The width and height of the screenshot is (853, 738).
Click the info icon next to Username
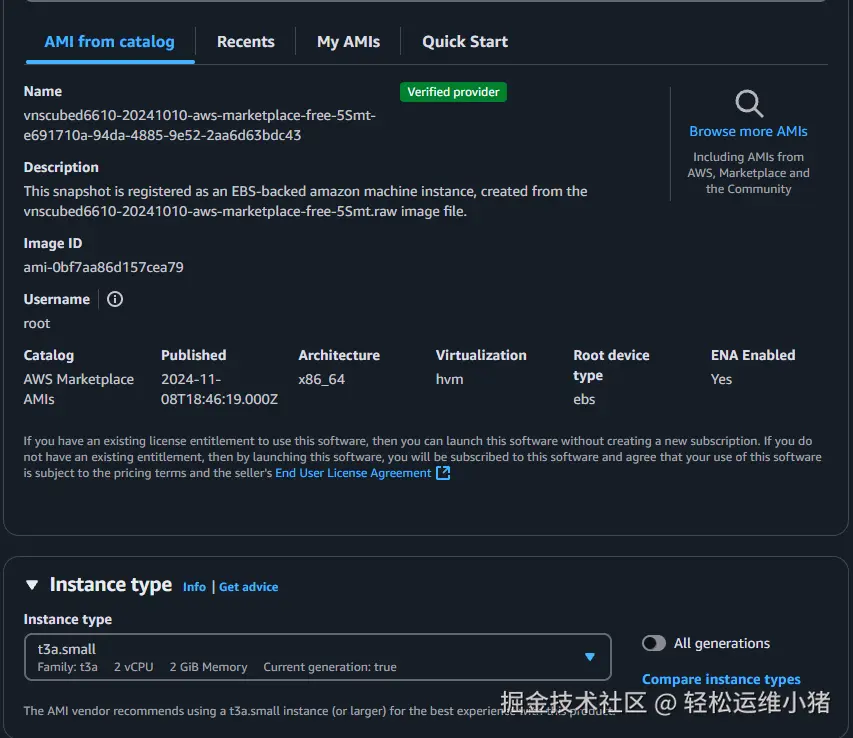click(x=115, y=299)
